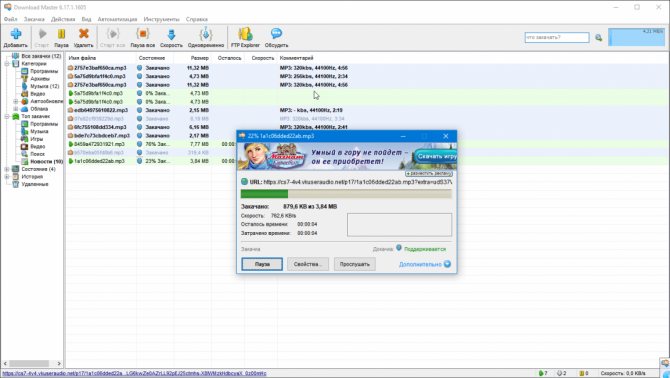The width and height of the screenshot is (670, 378).
Task: Click the разместить рекламу link
Action: coord(429,174)
